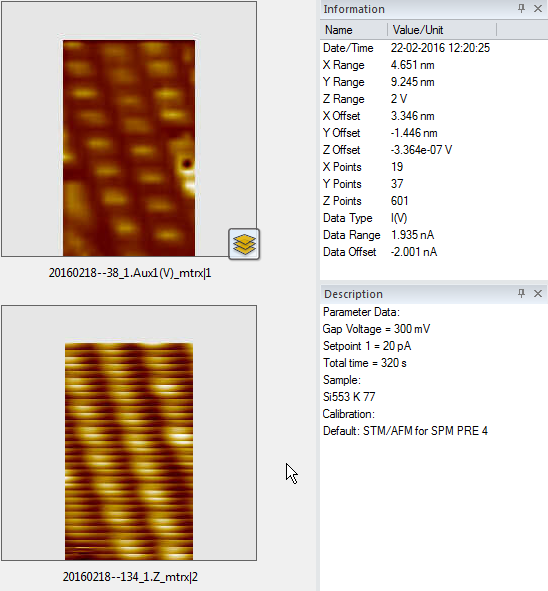The image size is (548, 591).
Task: Pin the Information panel
Action: 521,9
